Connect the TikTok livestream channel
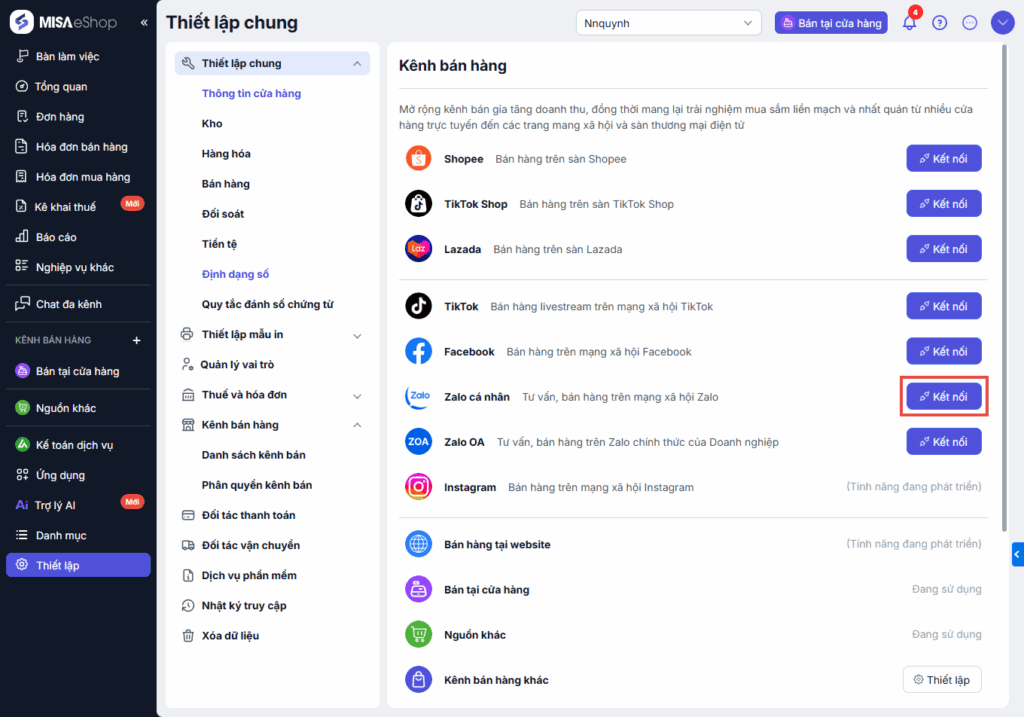The width and height of the screenshot is (1024, 717). pos(944,306)
